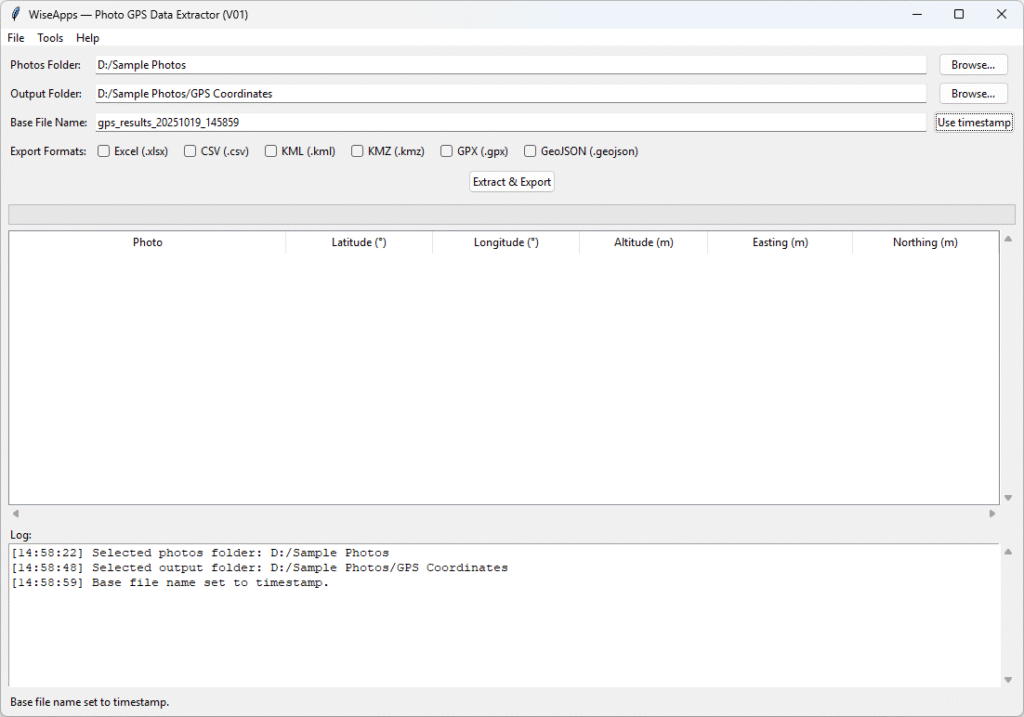Tick the KML (.kml) checkbox
The width and height of the screenshot is (1024, 717).
pyautogui.click(x=271, y=152)
